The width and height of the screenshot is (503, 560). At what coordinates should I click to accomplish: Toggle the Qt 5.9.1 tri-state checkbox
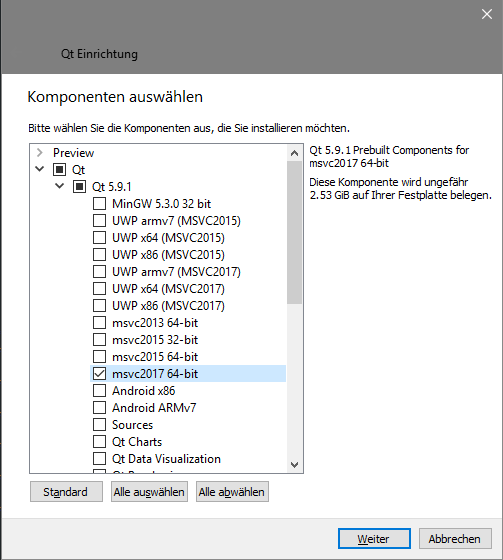tap(79, 187)
